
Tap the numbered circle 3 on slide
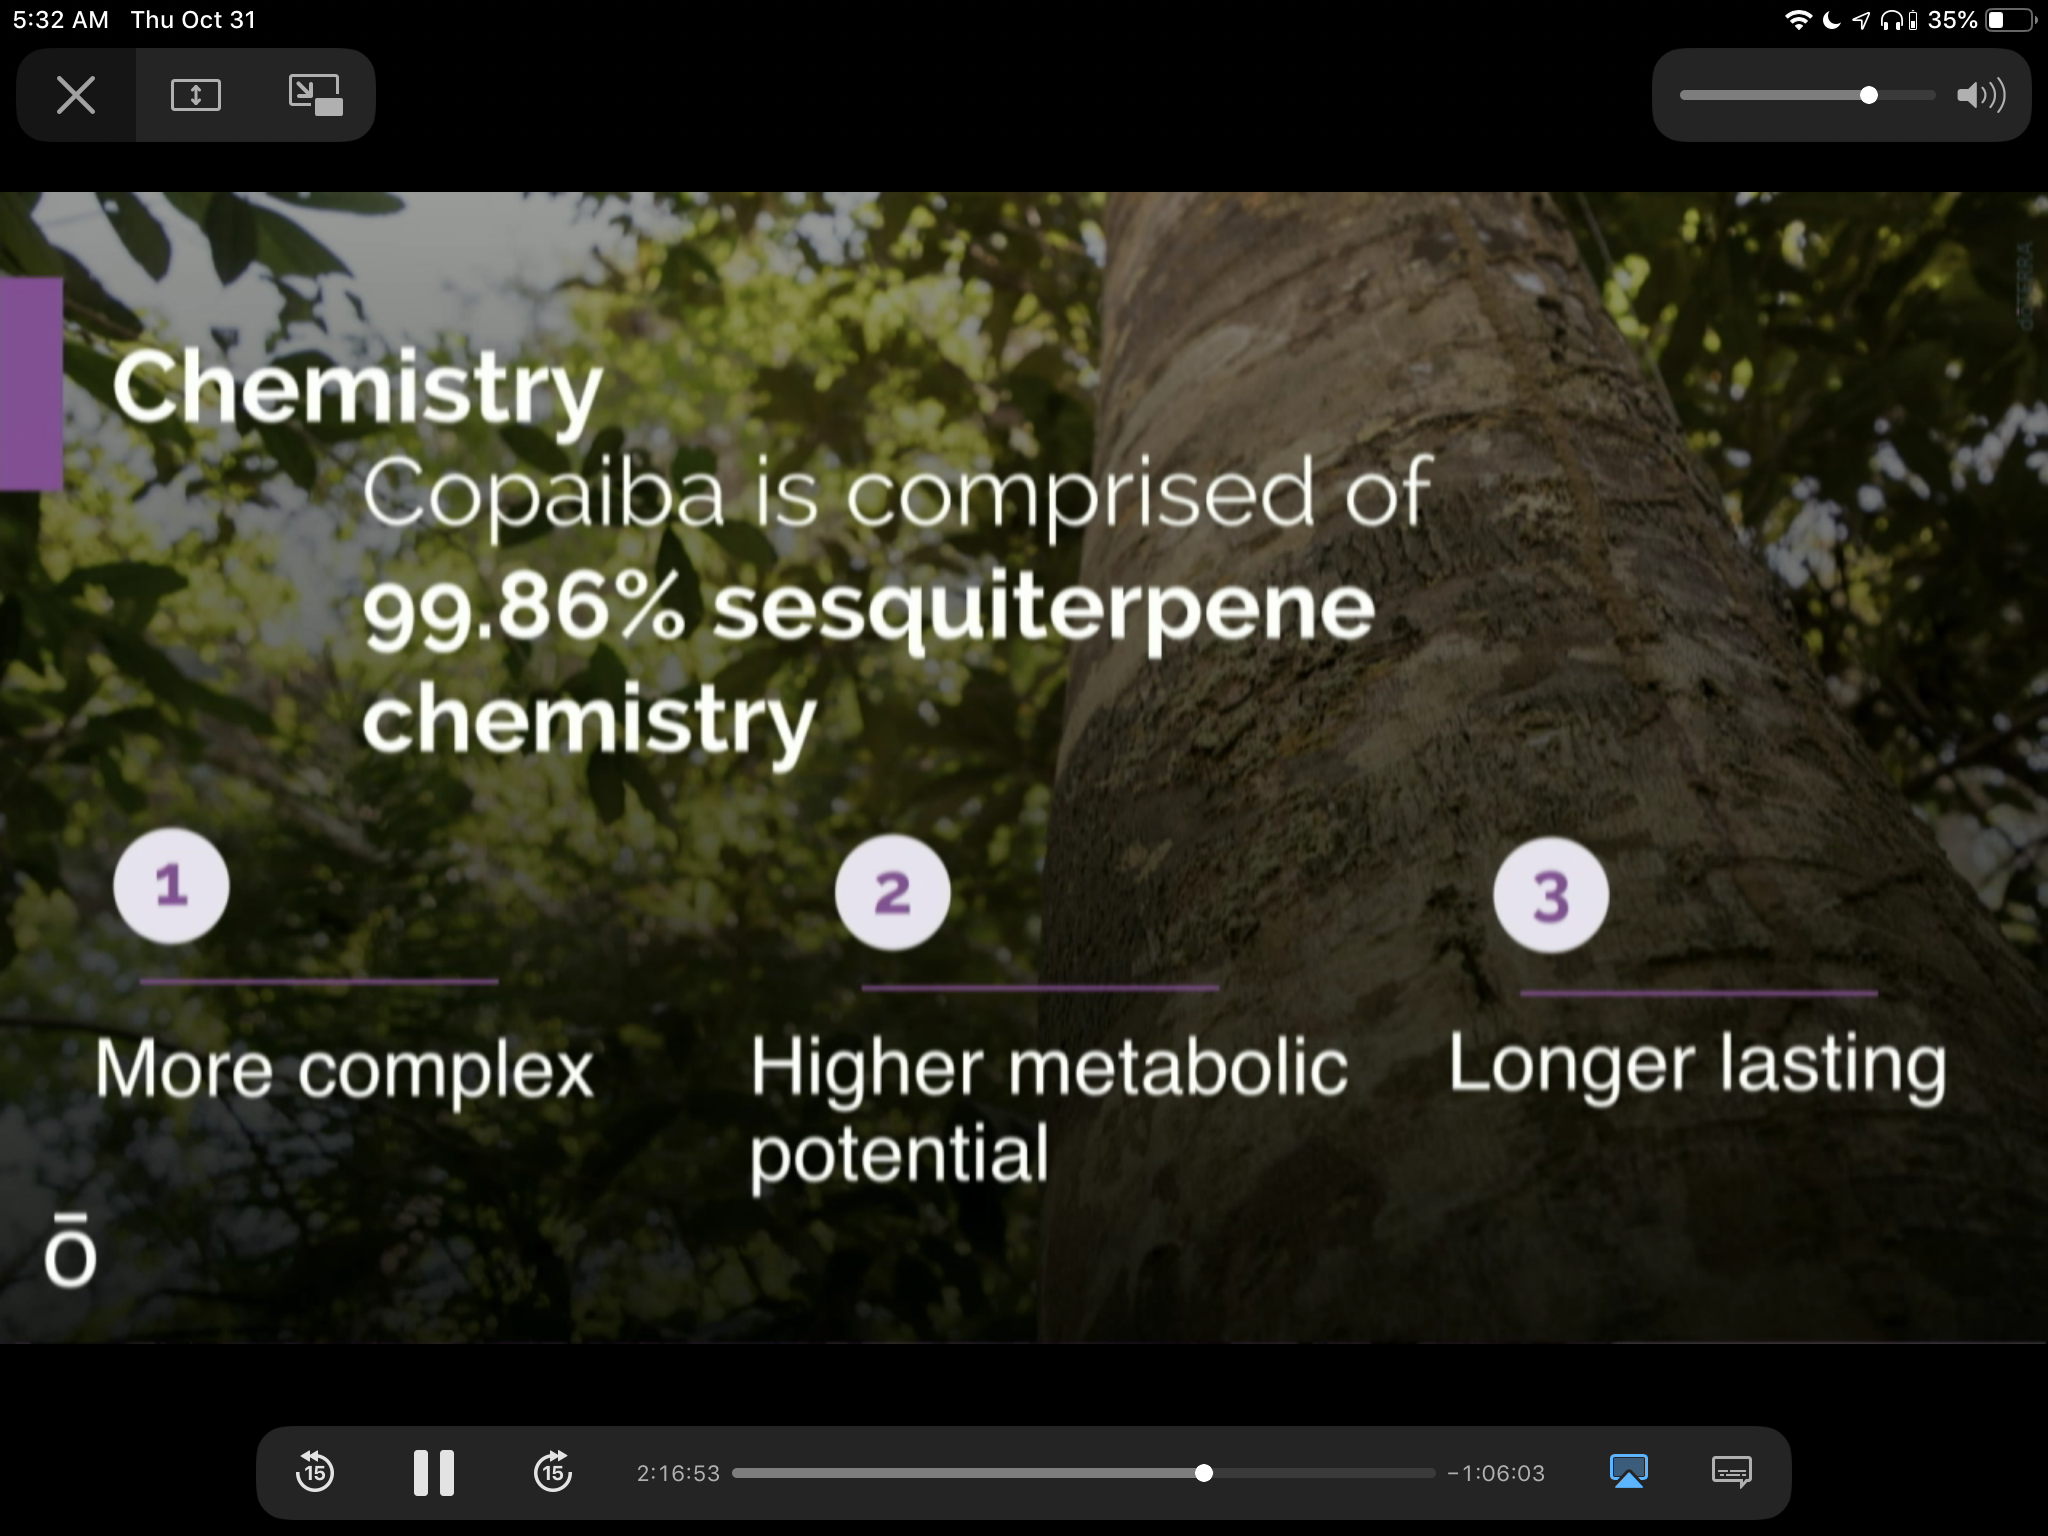(x=1550, y=895)
